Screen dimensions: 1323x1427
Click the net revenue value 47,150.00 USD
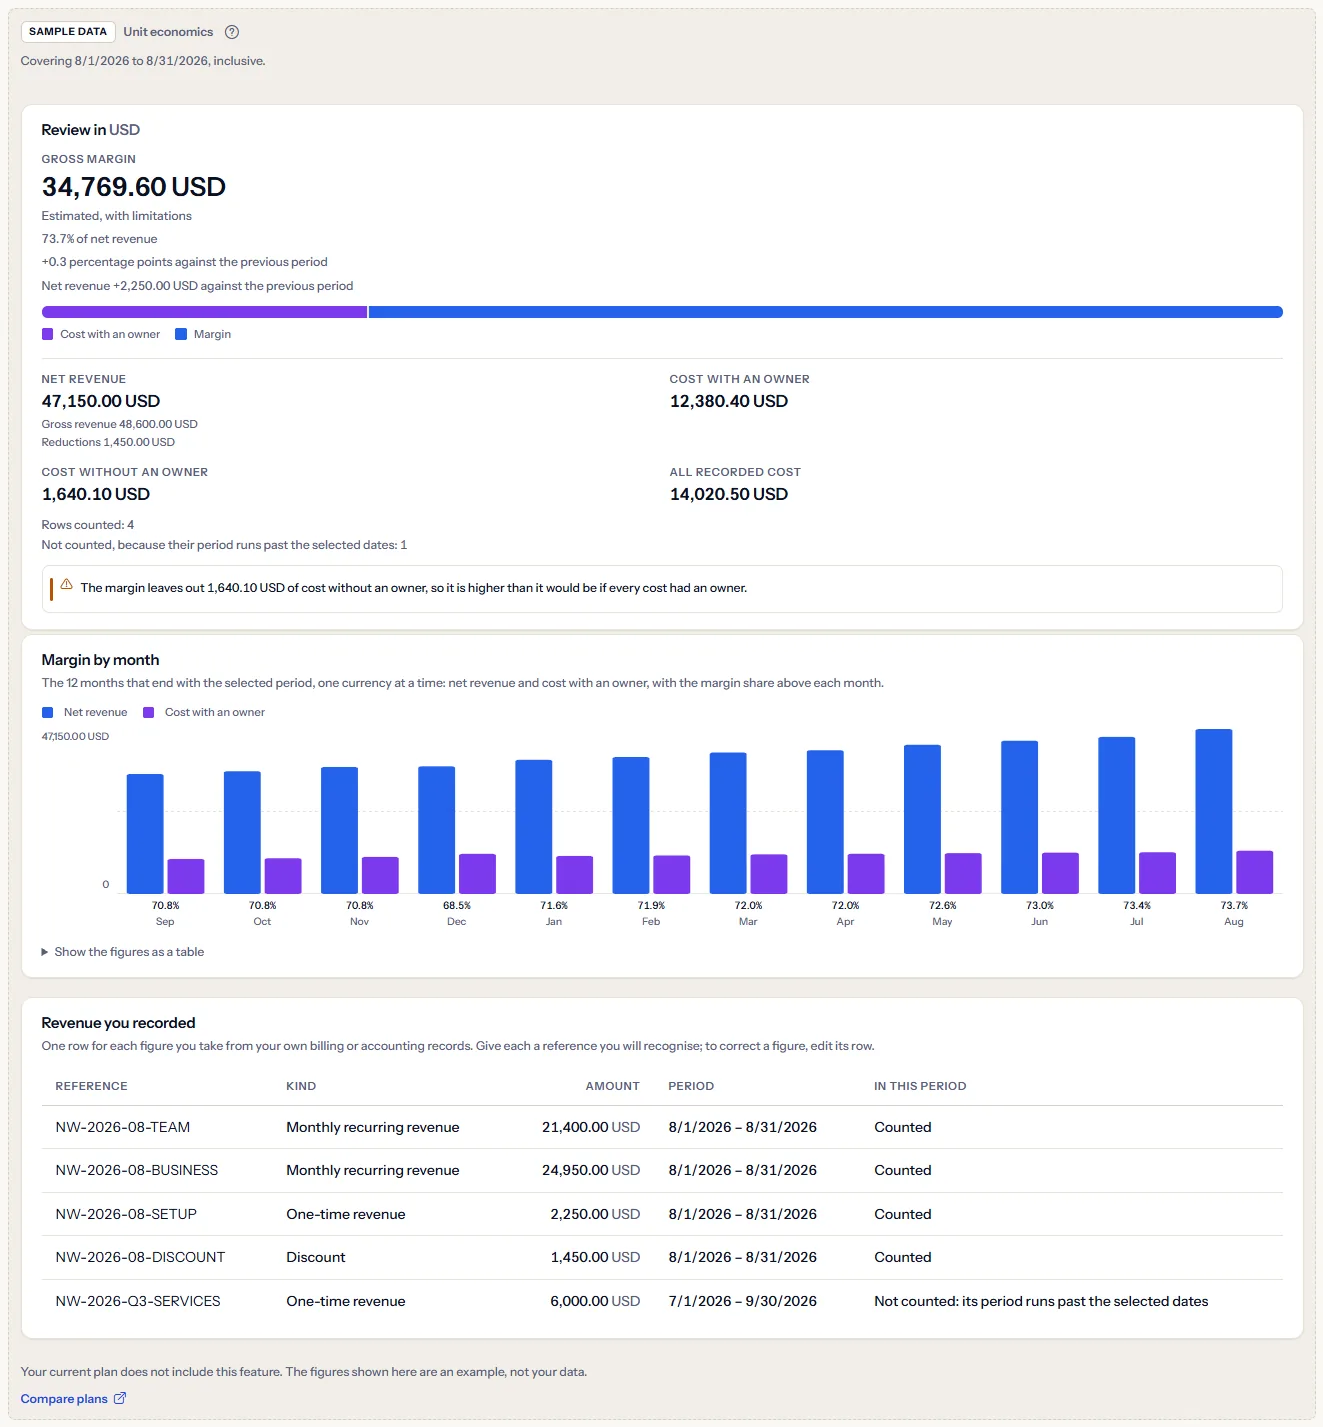click(101, 401)
